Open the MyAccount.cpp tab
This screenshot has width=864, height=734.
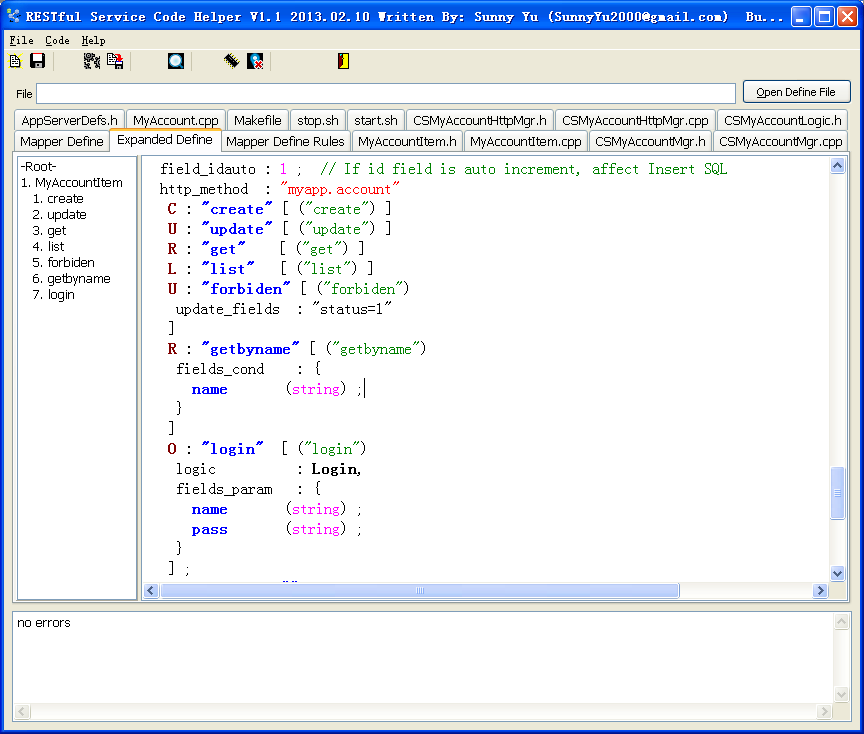tap(175, 120)
